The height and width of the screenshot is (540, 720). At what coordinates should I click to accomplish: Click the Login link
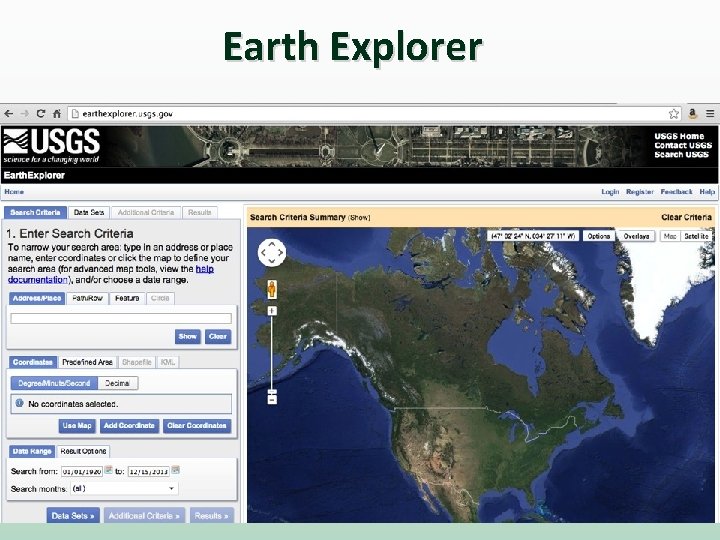610,191
